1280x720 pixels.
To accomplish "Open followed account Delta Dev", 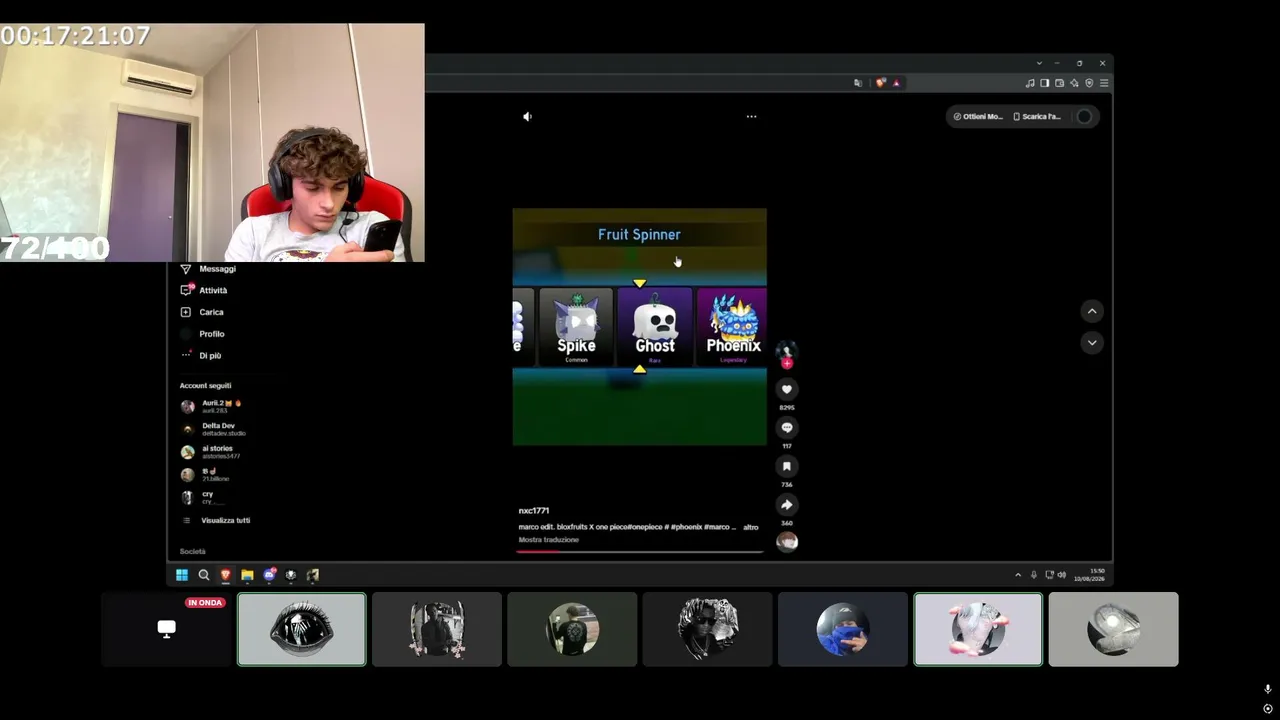I will tap(213, 429).
